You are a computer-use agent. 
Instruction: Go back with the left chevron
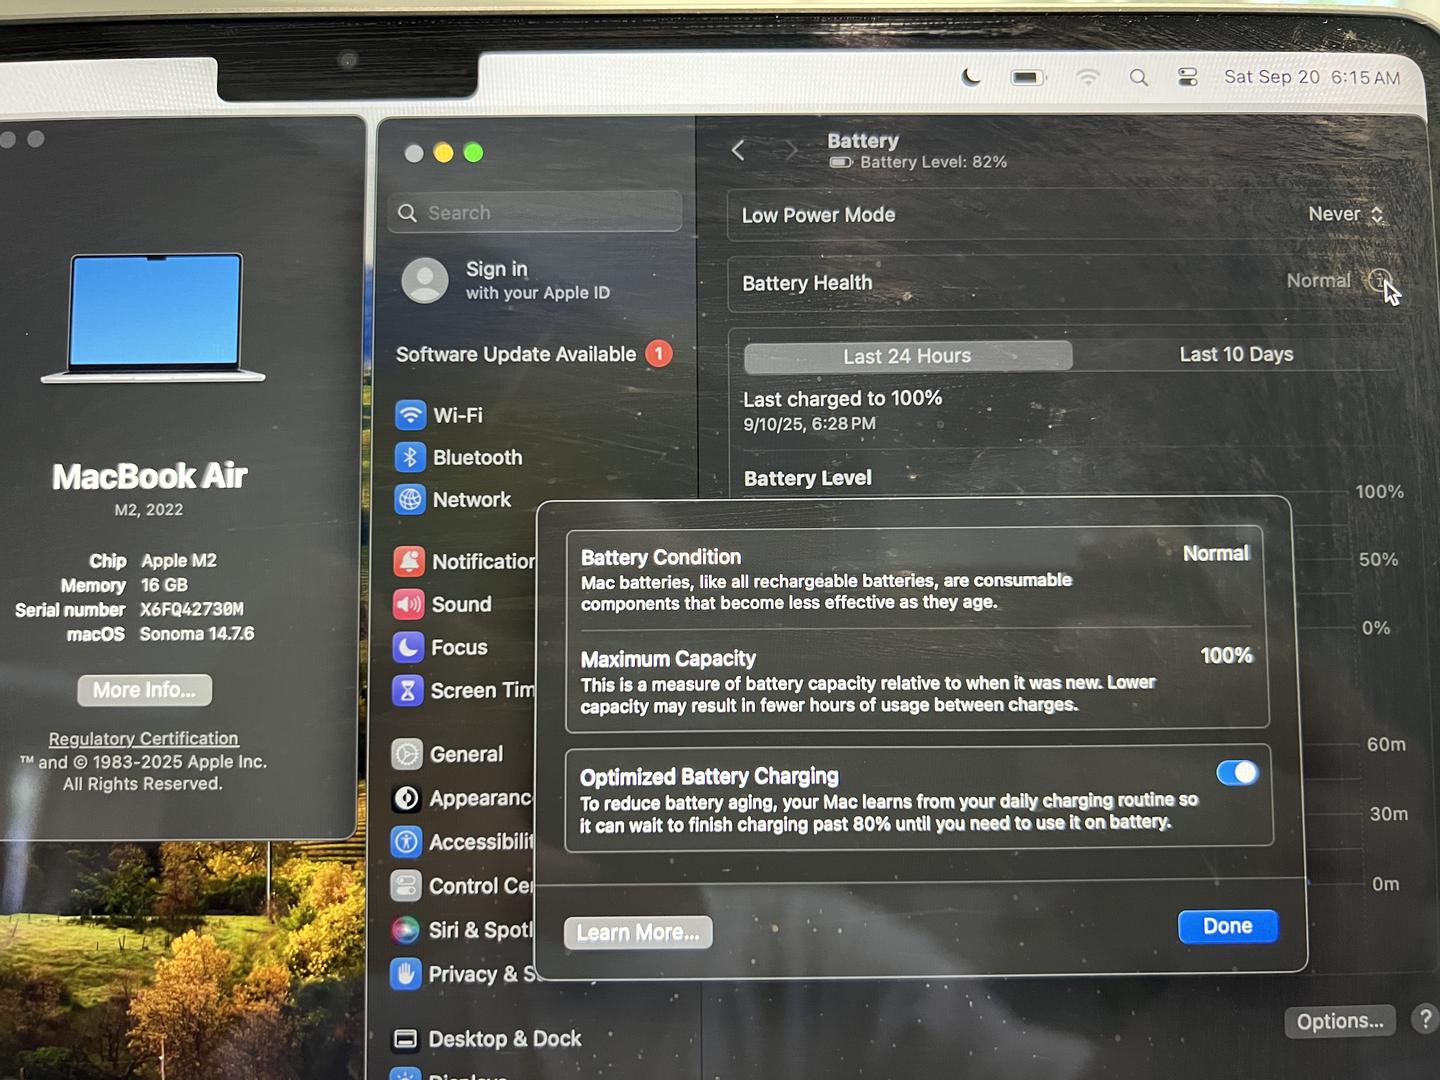click(738, 151)
